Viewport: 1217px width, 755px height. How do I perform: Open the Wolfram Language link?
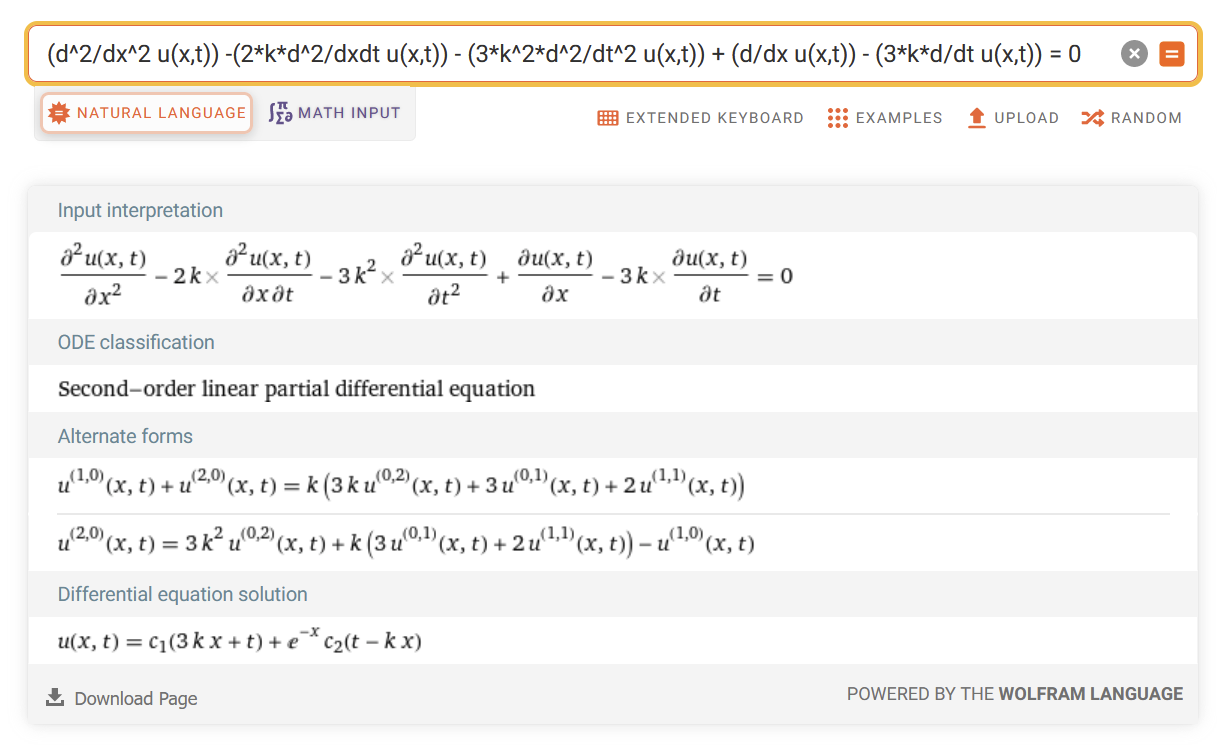(x=1090, y=694)
